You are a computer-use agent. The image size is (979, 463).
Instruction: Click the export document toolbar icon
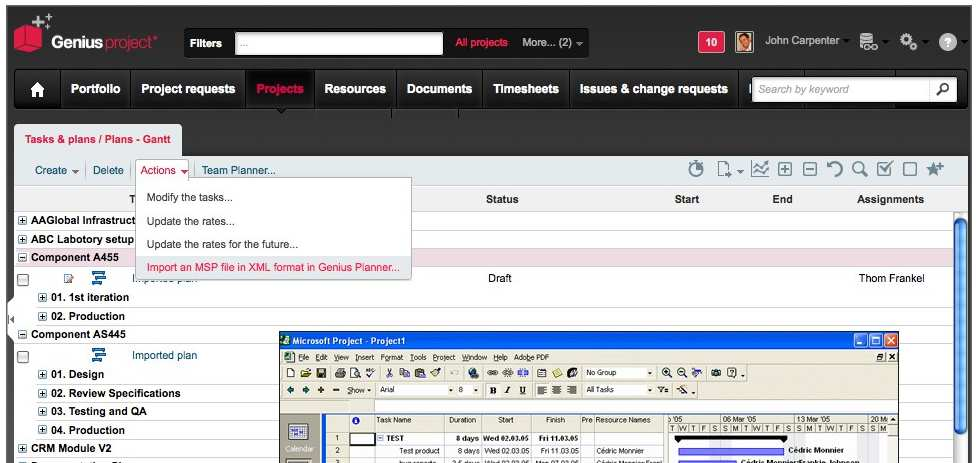(x=725, y=169)
